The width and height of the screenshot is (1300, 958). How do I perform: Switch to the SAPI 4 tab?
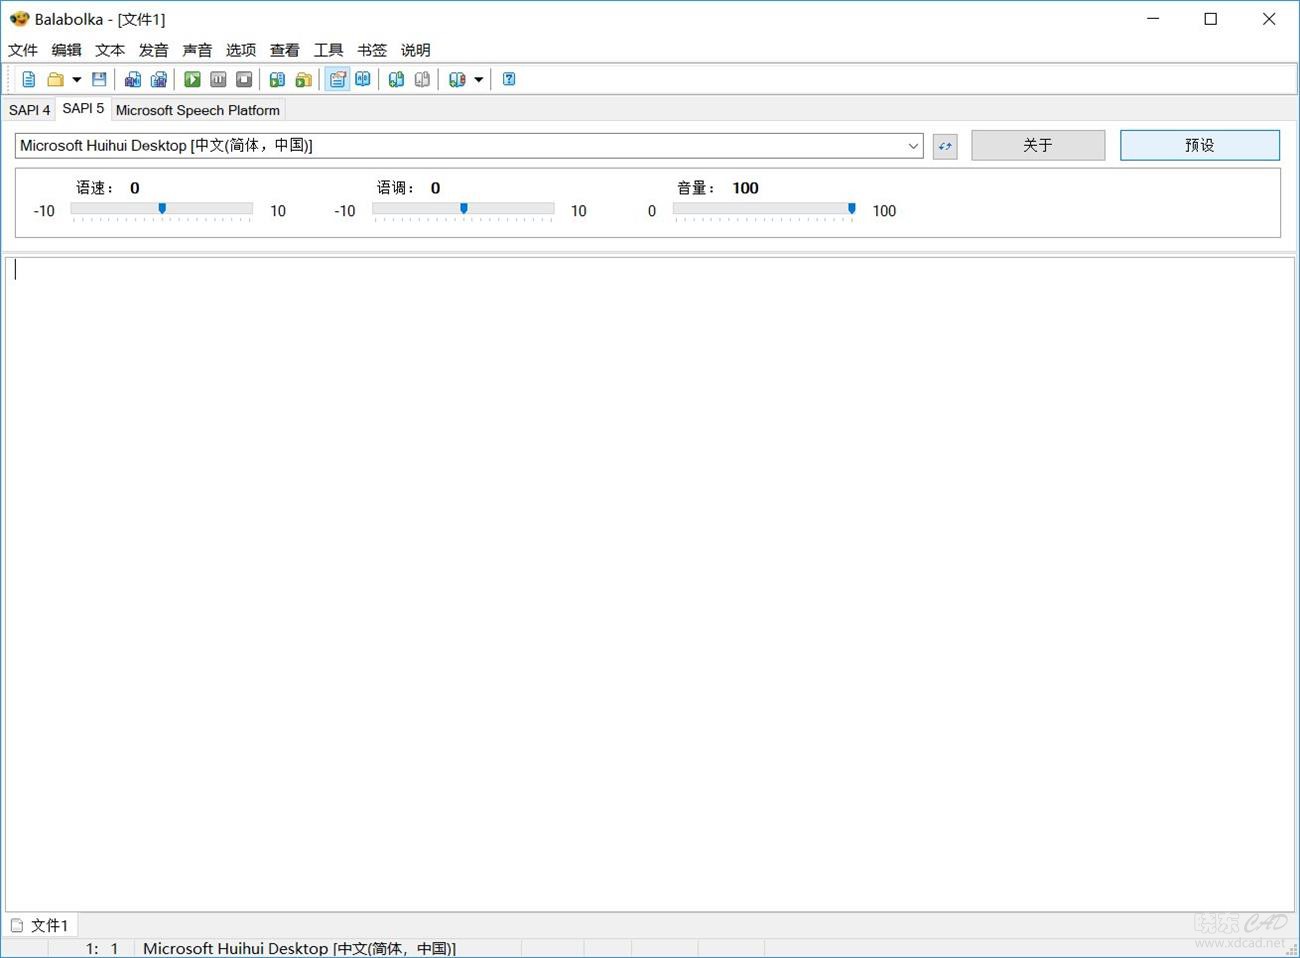[30, 110]
